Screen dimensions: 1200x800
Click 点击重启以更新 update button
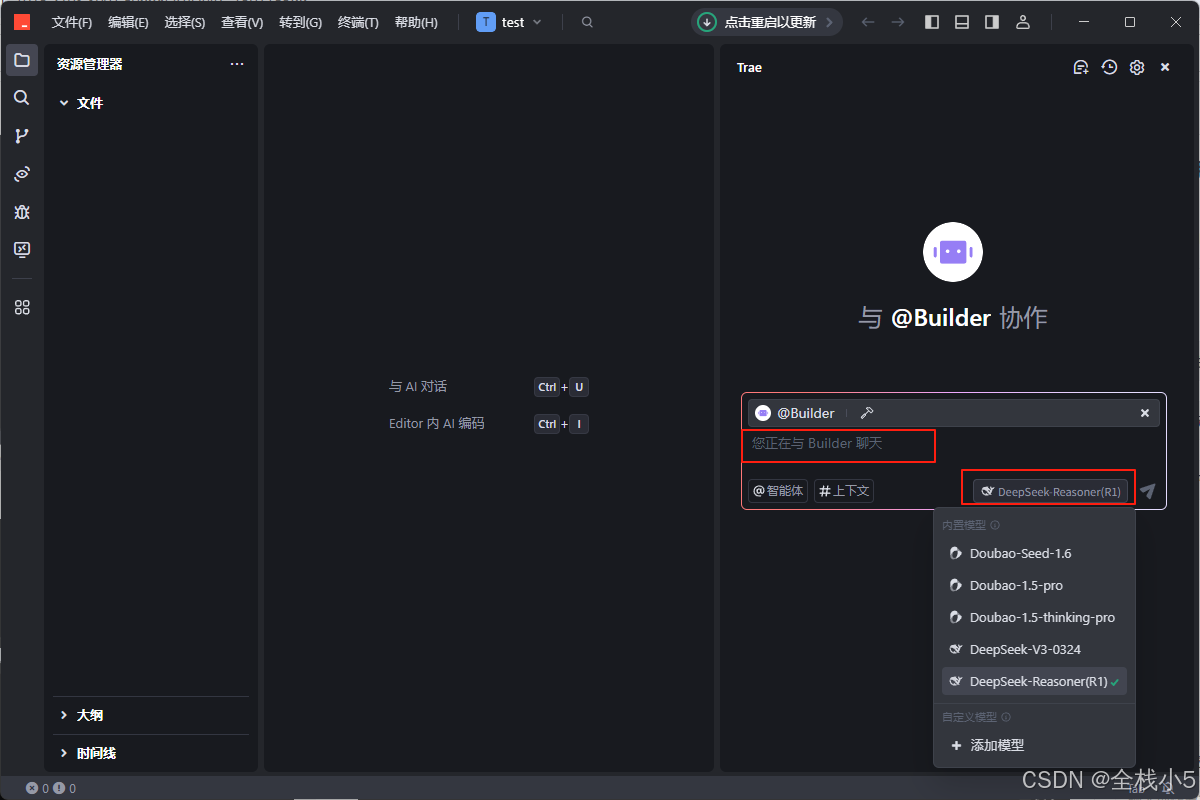767,22
